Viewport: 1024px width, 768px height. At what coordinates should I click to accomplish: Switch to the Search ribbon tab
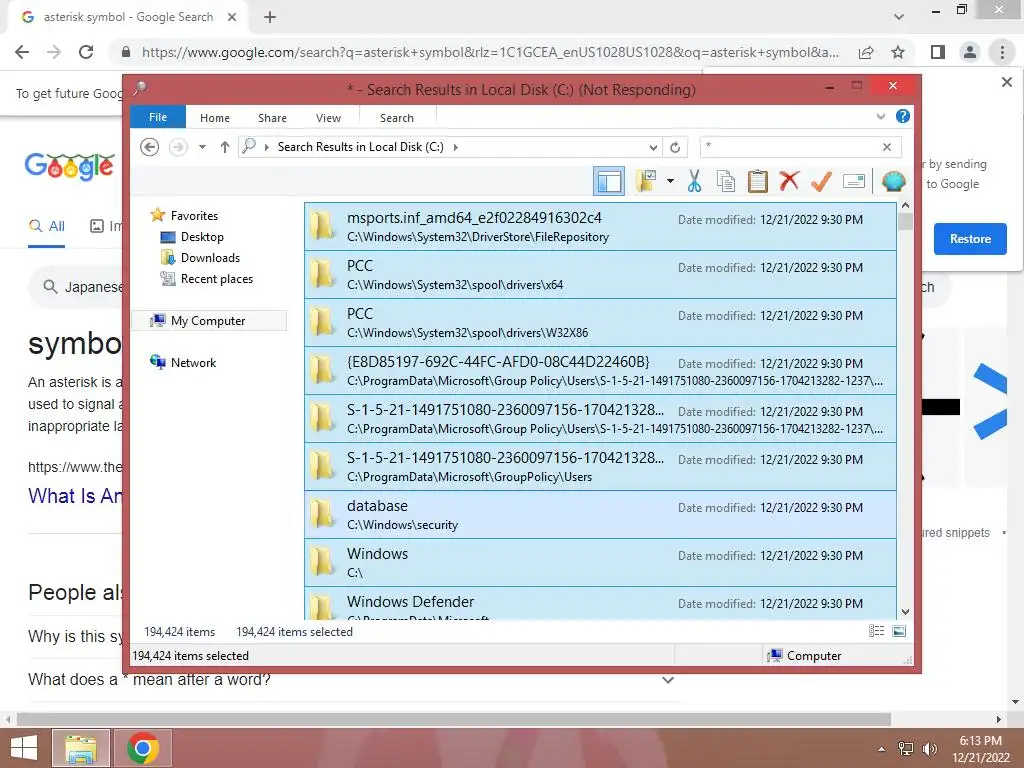click(x=397, y=118)
